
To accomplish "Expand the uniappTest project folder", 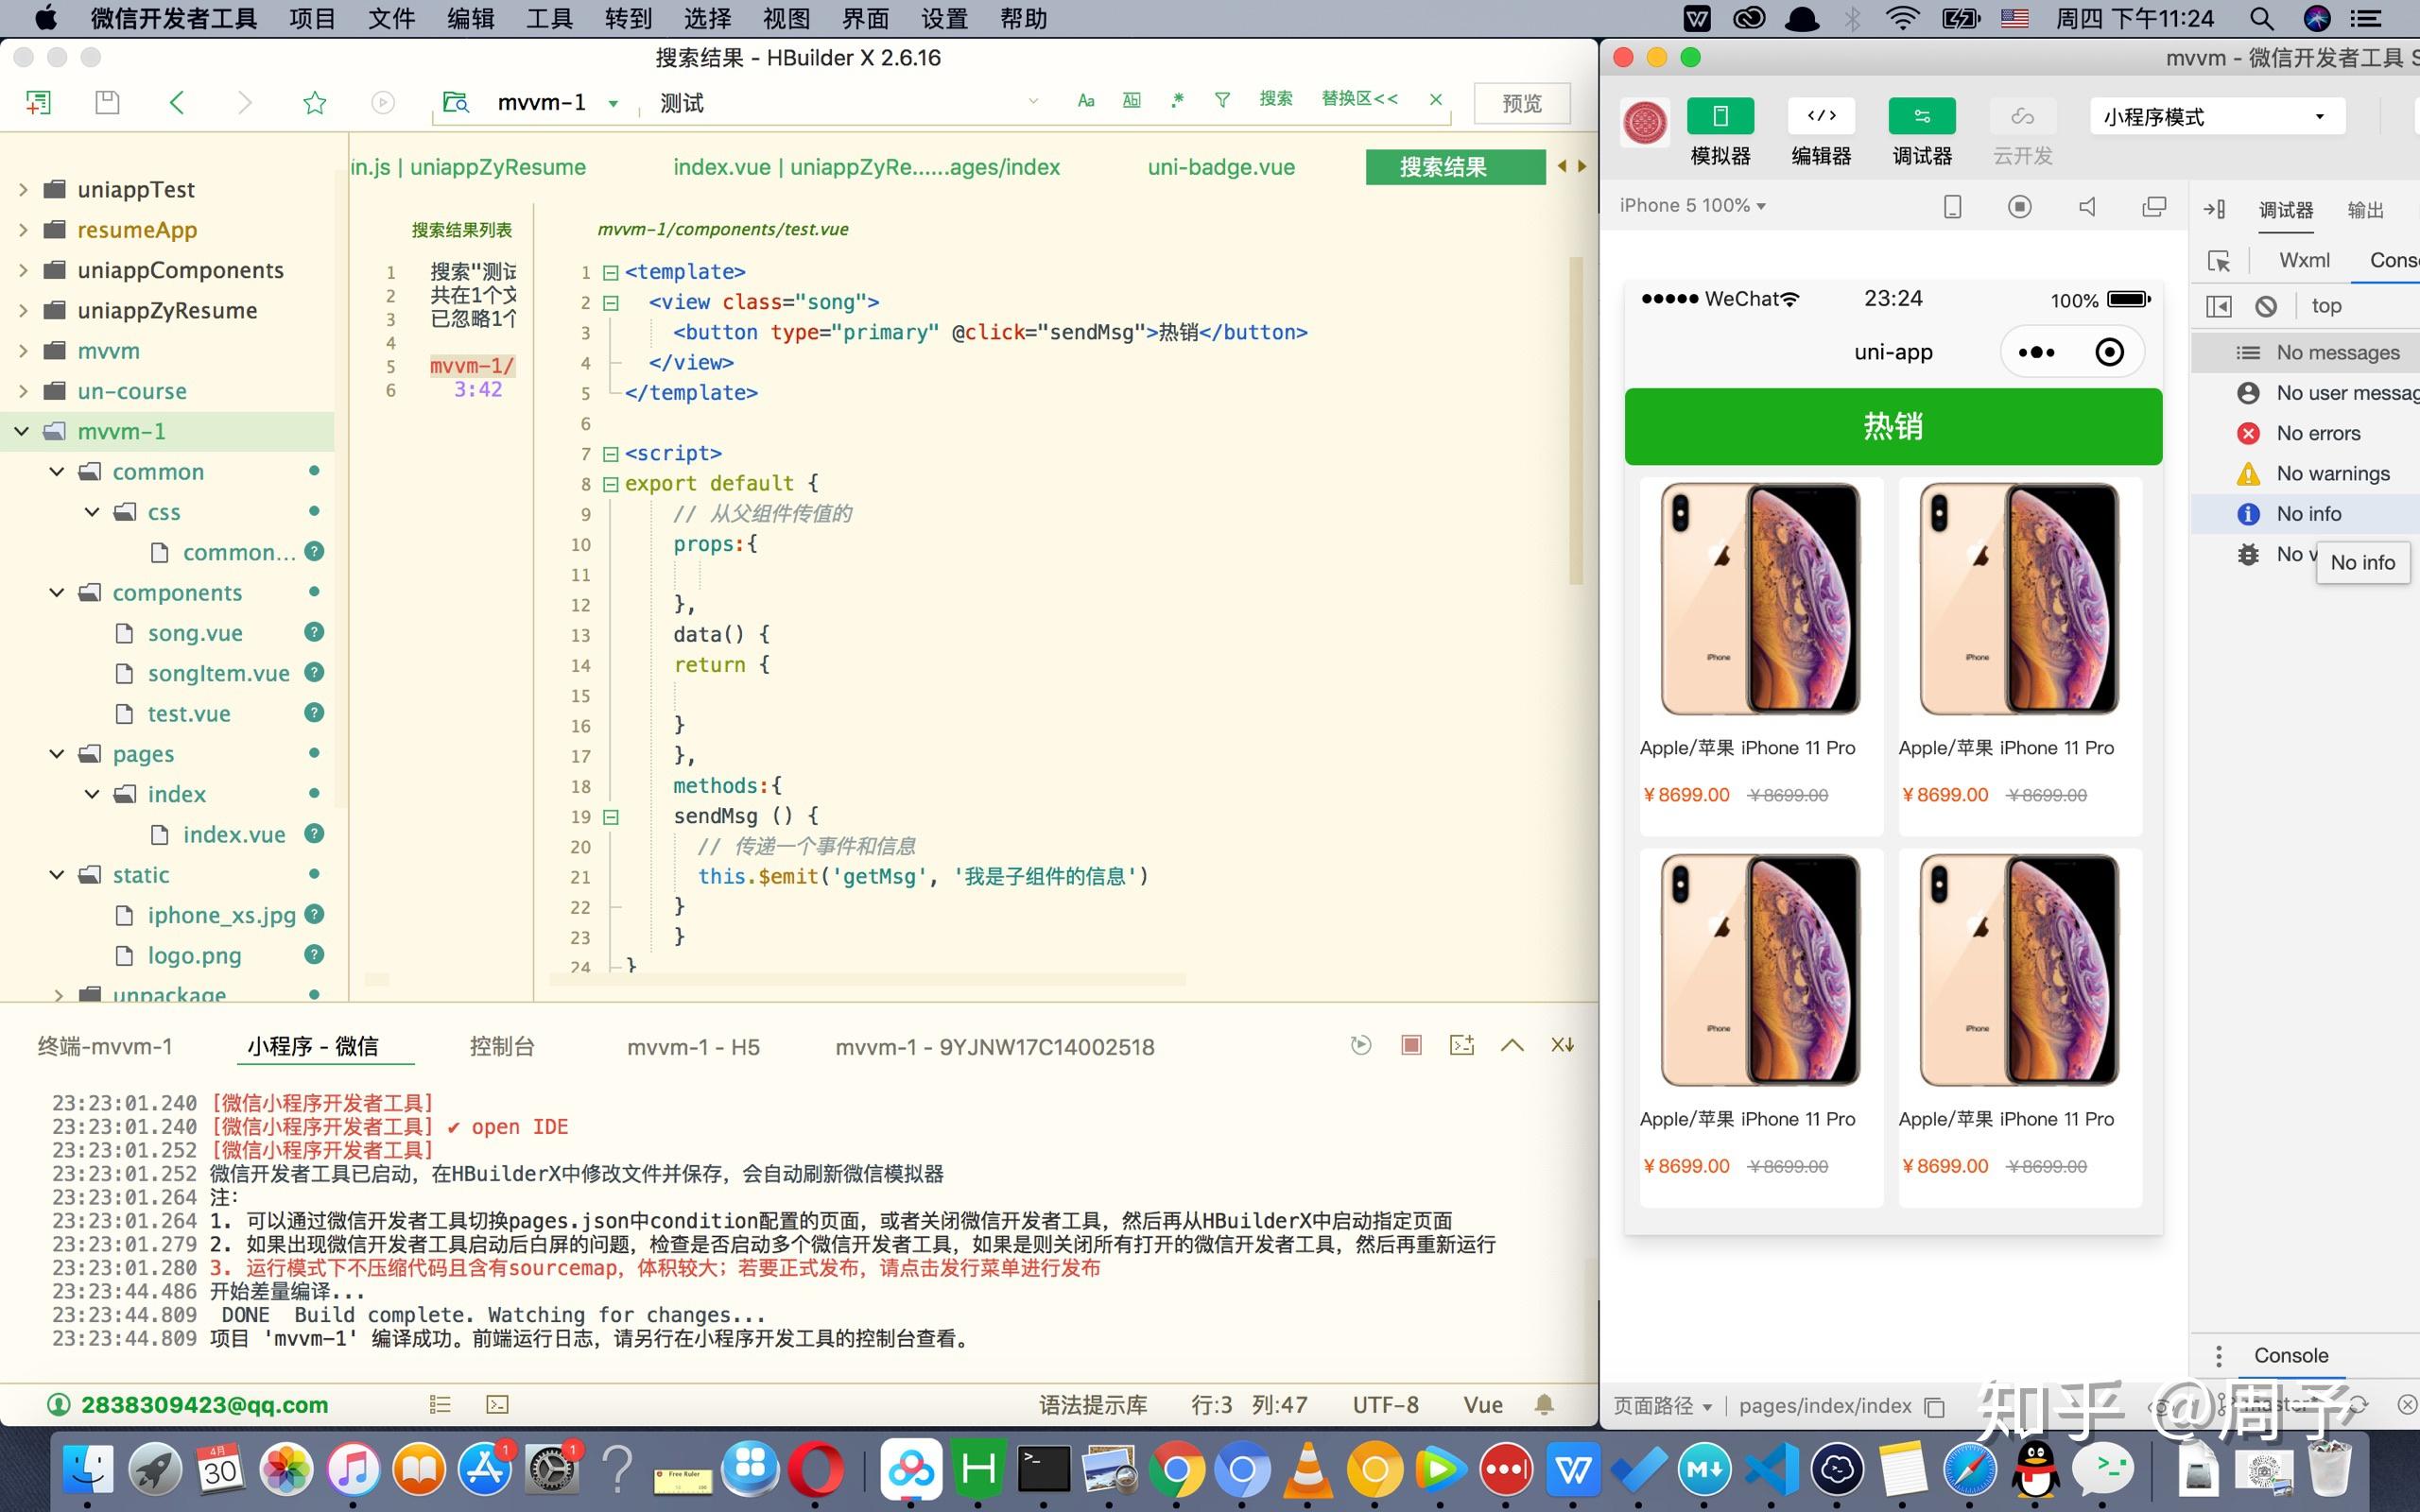I will click(x=23, y=189).
